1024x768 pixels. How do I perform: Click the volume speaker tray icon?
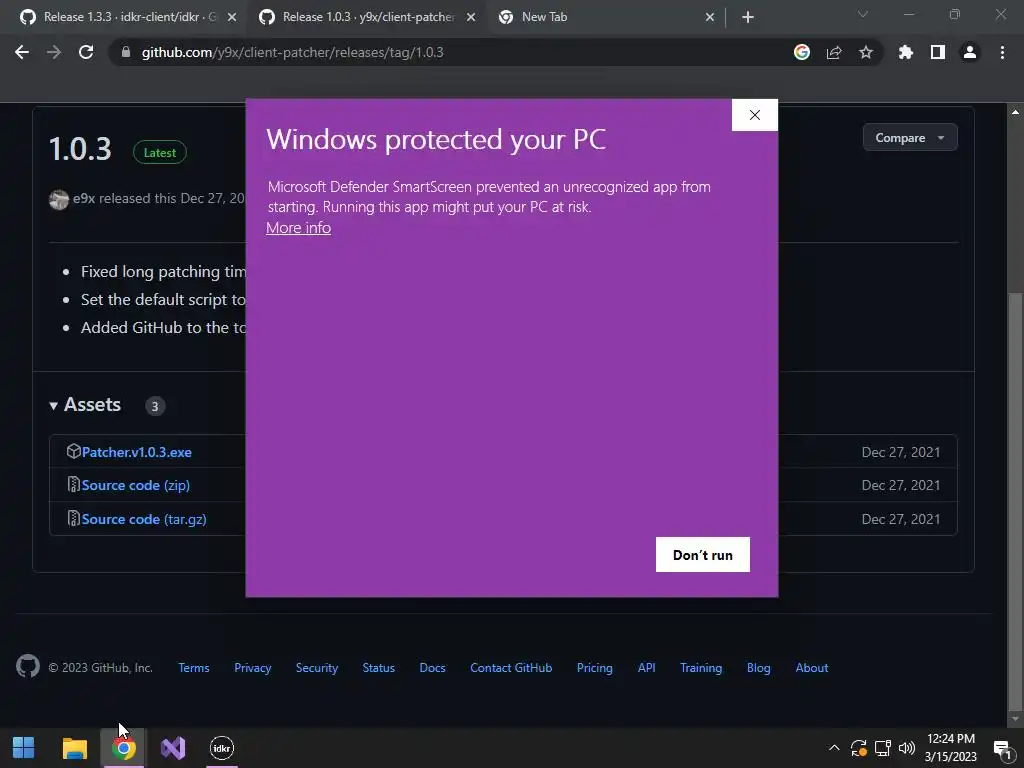[x=906, y=748]
